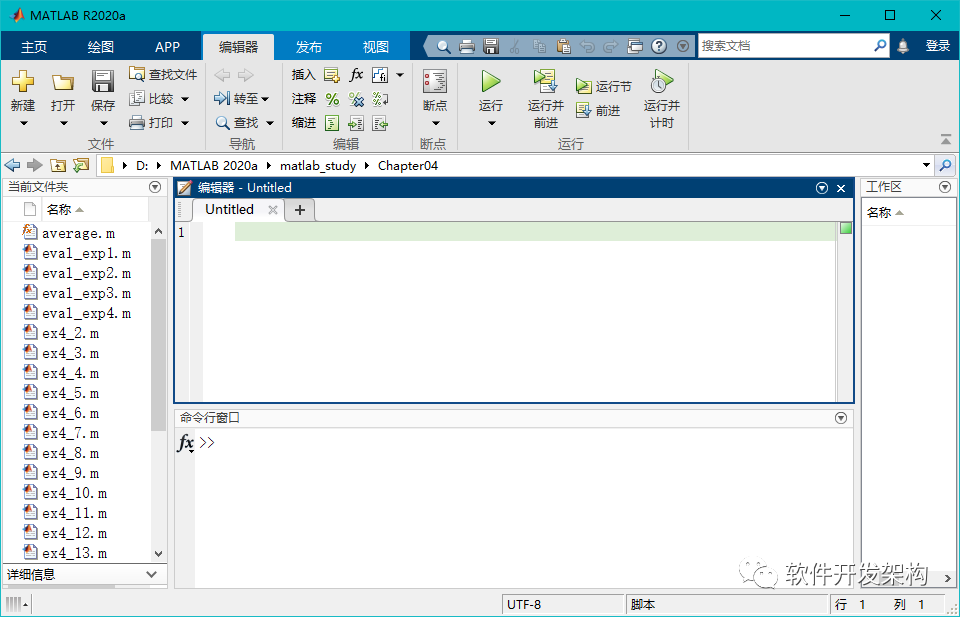Click the insert section icon
Image resolution: width=960 pixels, height=617 pixels.
coord(332,75)
